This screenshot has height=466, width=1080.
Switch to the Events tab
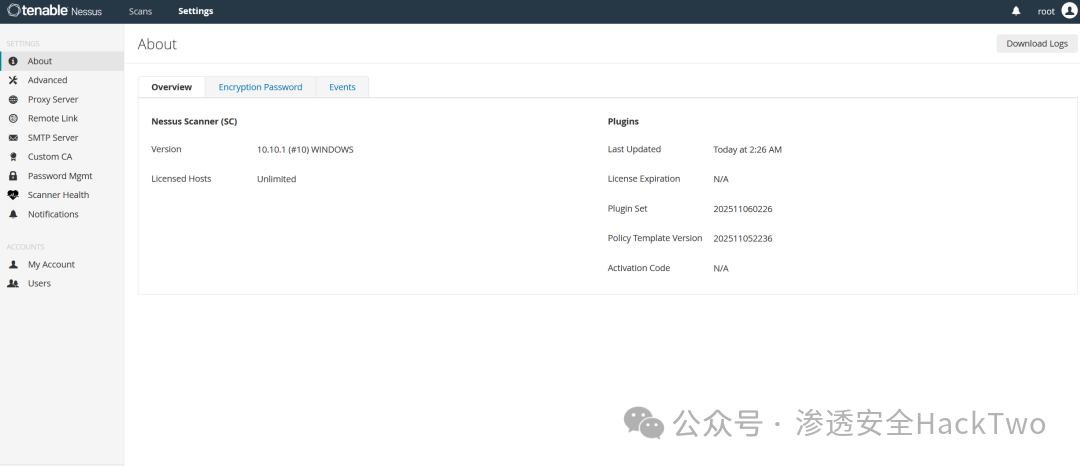342,87
